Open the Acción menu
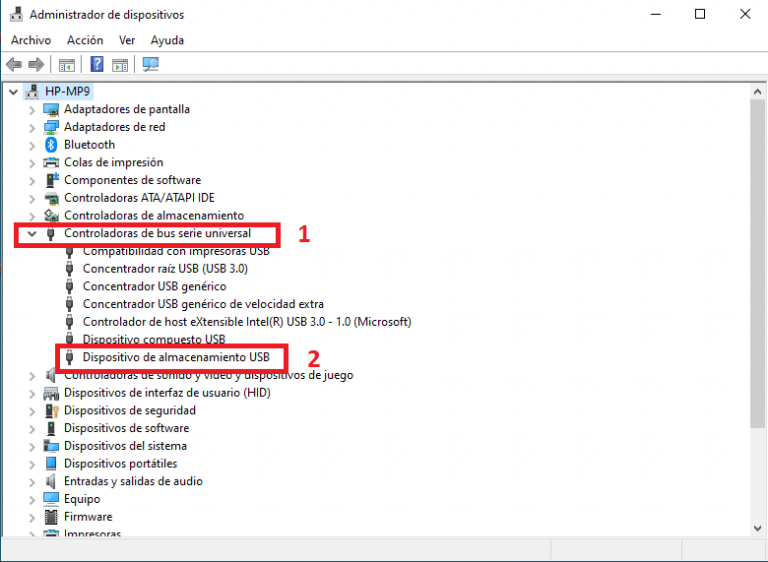This screenshot has width=768, height=562. pyautogui.click(x=85, y=40)
